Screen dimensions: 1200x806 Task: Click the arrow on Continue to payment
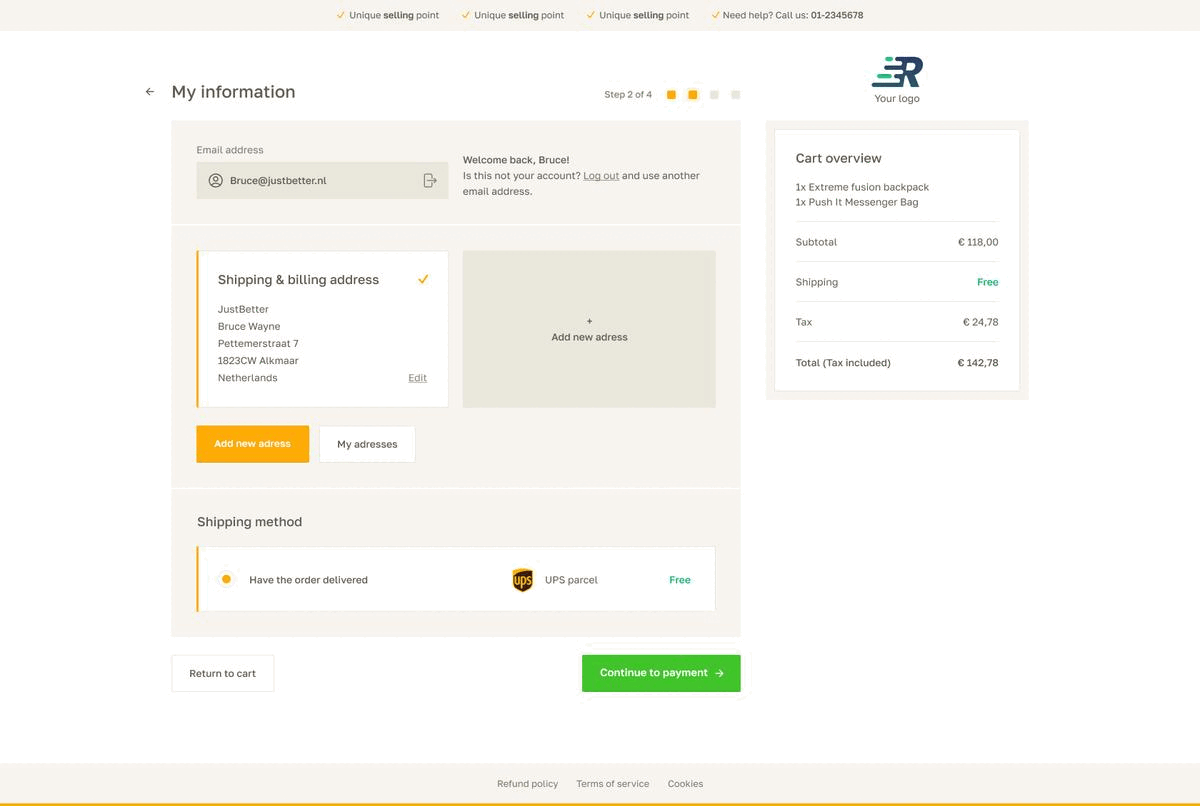pos(719,674)
